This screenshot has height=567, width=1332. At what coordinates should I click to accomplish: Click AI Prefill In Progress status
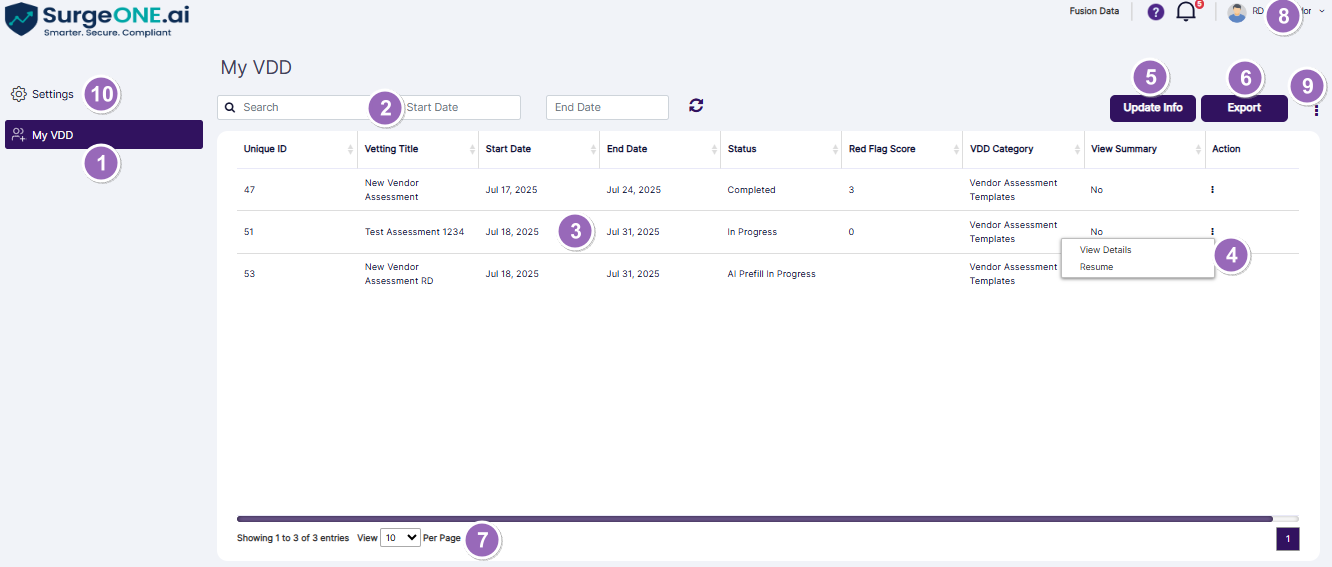(771, 274)
